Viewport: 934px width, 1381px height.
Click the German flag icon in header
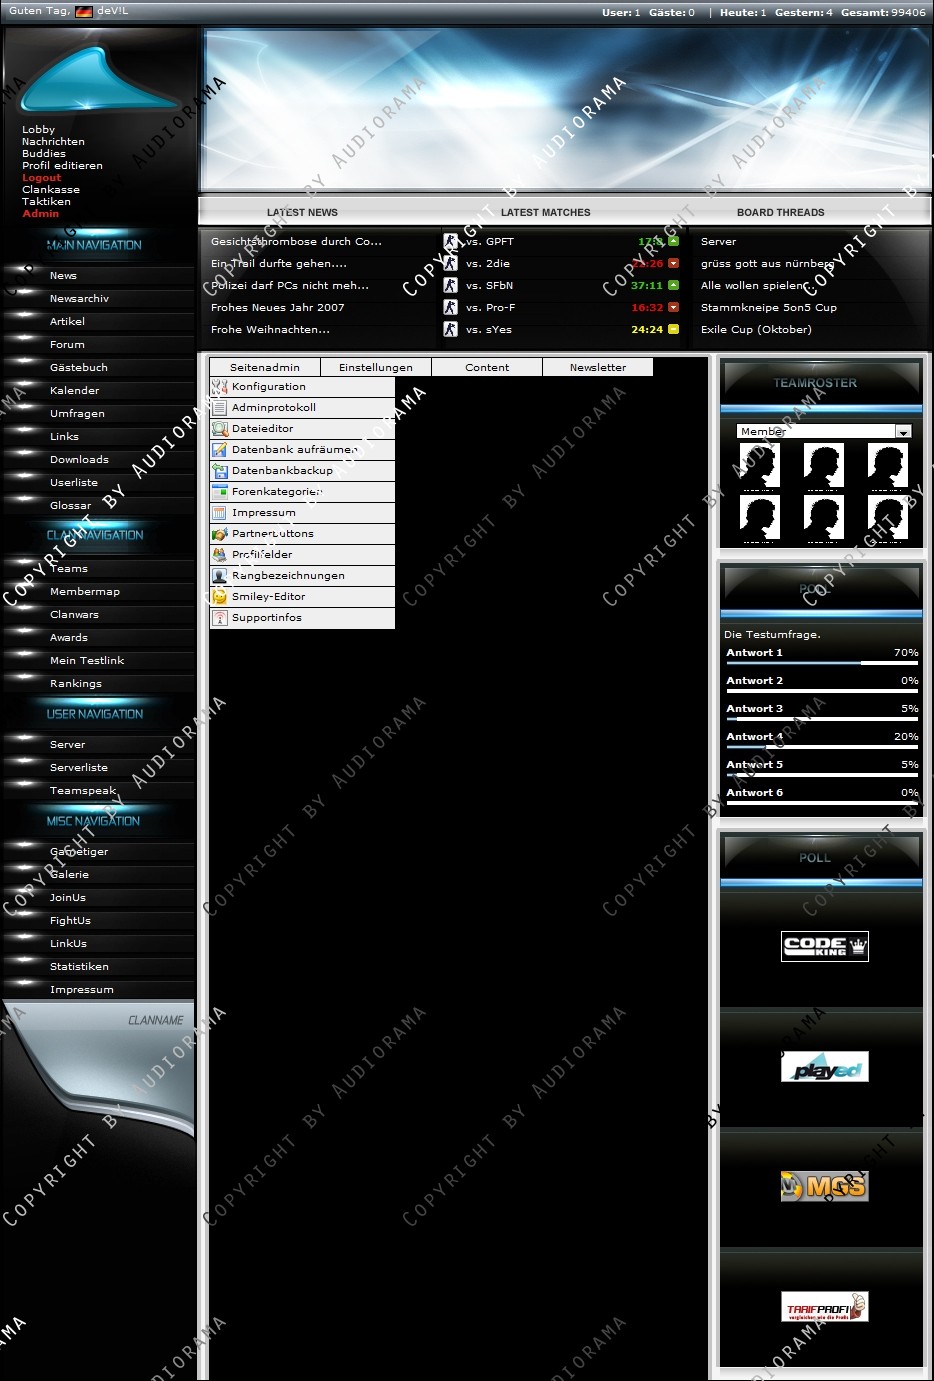84,12
